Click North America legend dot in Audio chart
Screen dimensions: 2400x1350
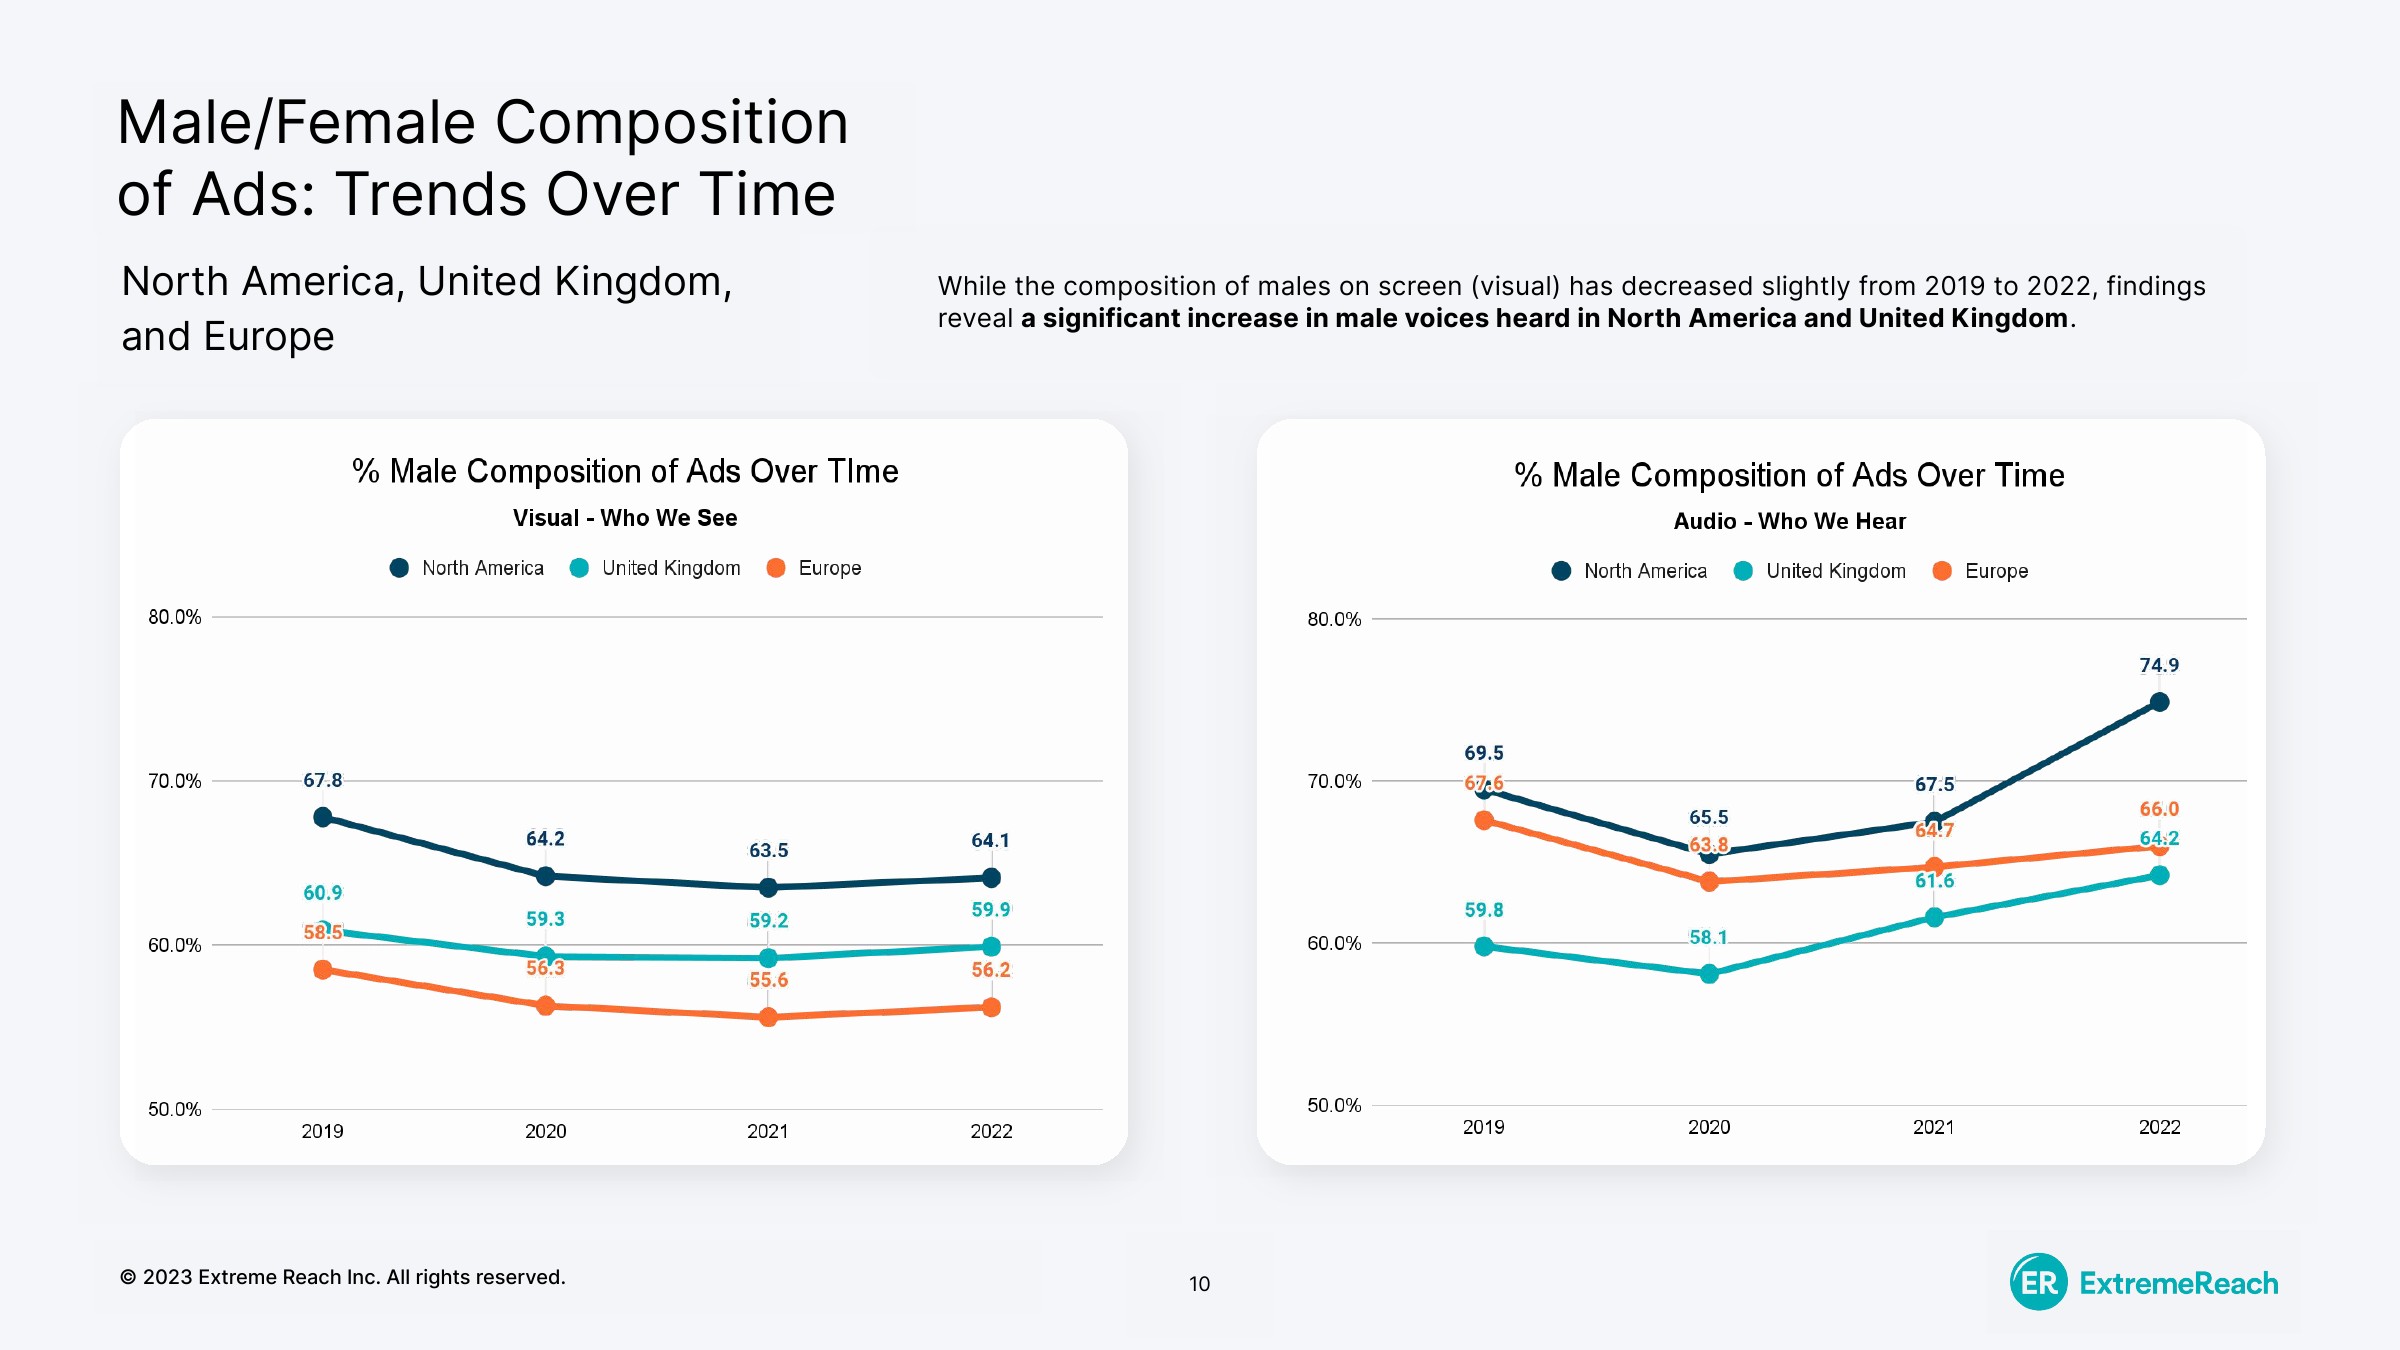click(x=1561, y=571)
